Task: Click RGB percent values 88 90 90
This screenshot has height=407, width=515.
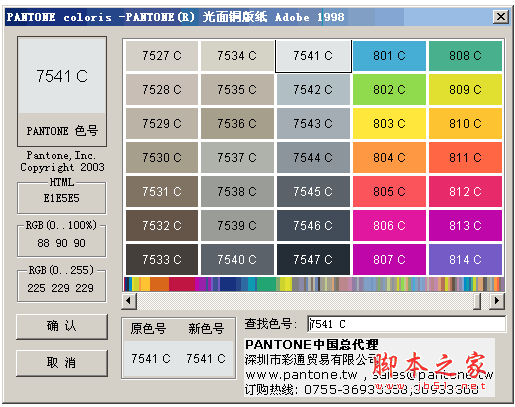Action: click(x=61, y=243)
